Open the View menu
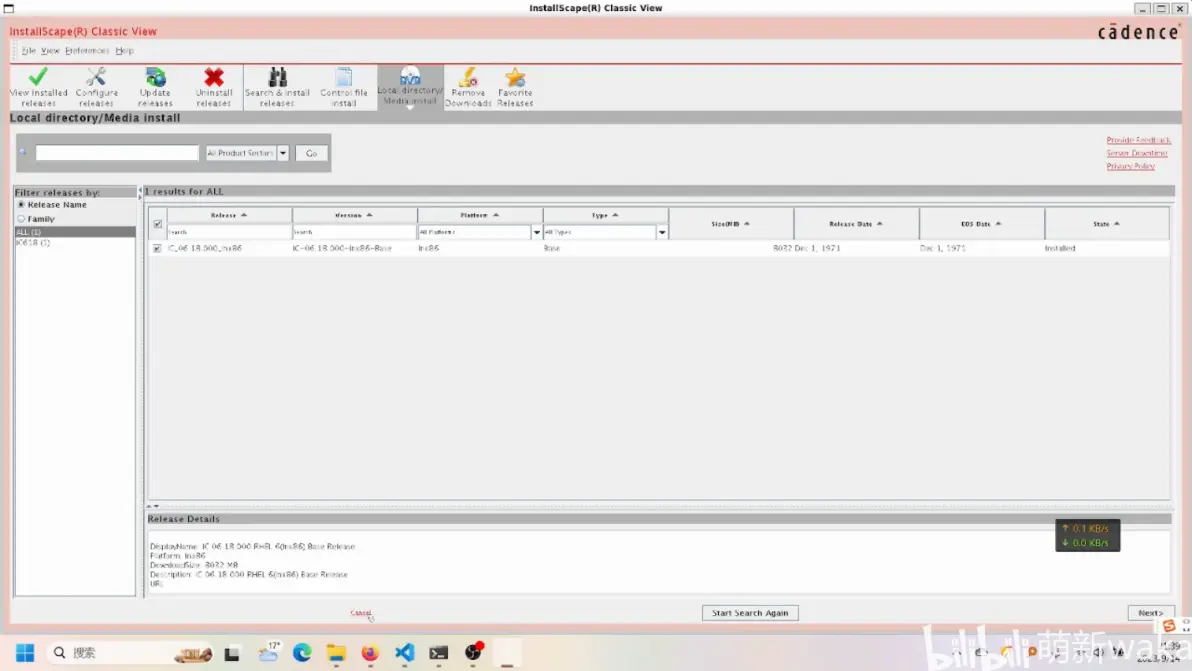Image resolution: width=1192 pixels, height=671 pixels. click(x=50, y=51)
